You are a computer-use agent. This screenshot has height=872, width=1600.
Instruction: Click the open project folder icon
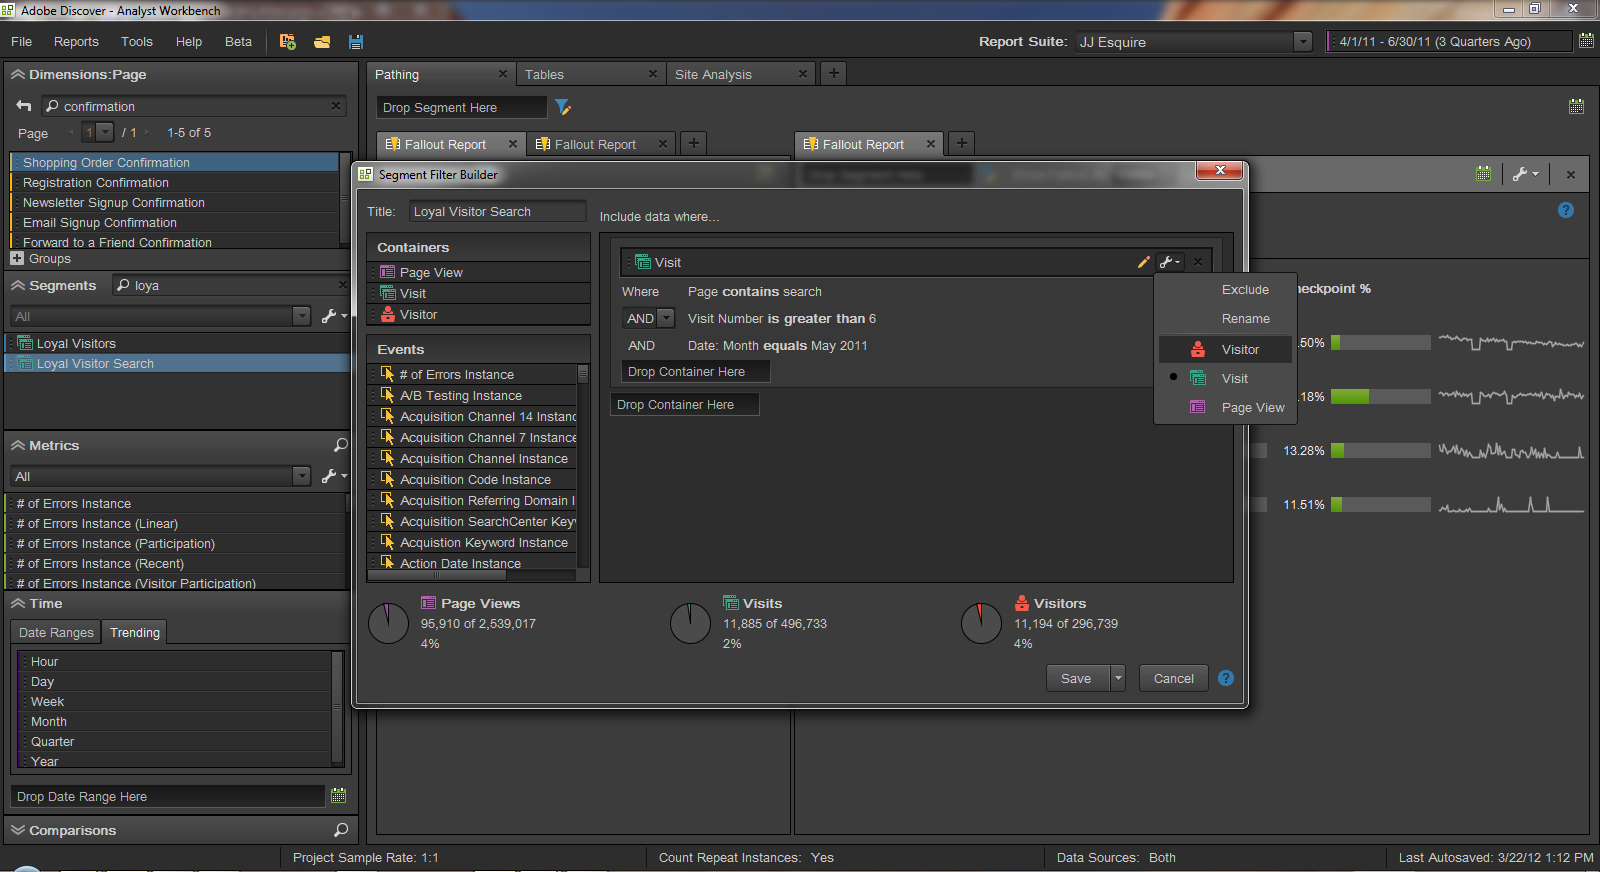(x=322, y=42)
